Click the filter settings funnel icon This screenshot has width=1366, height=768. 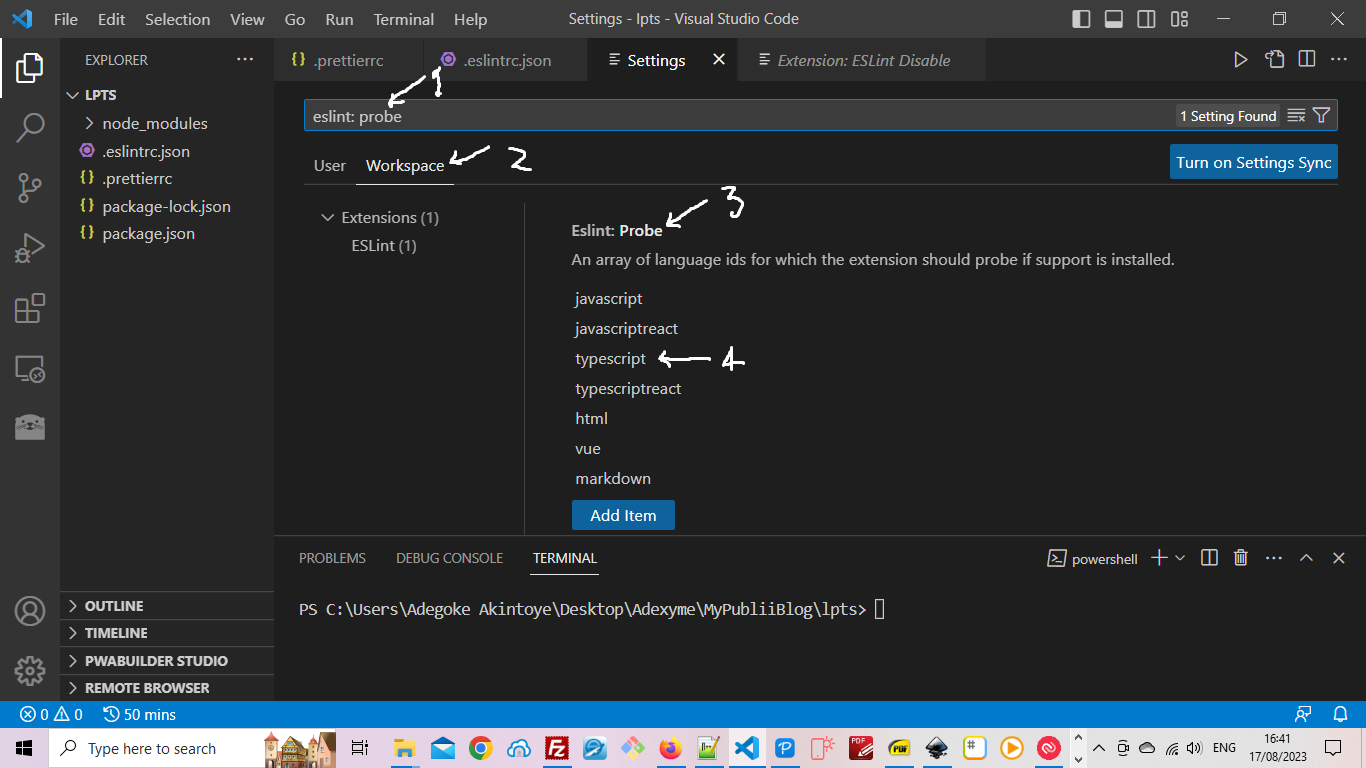(1321, 116)
